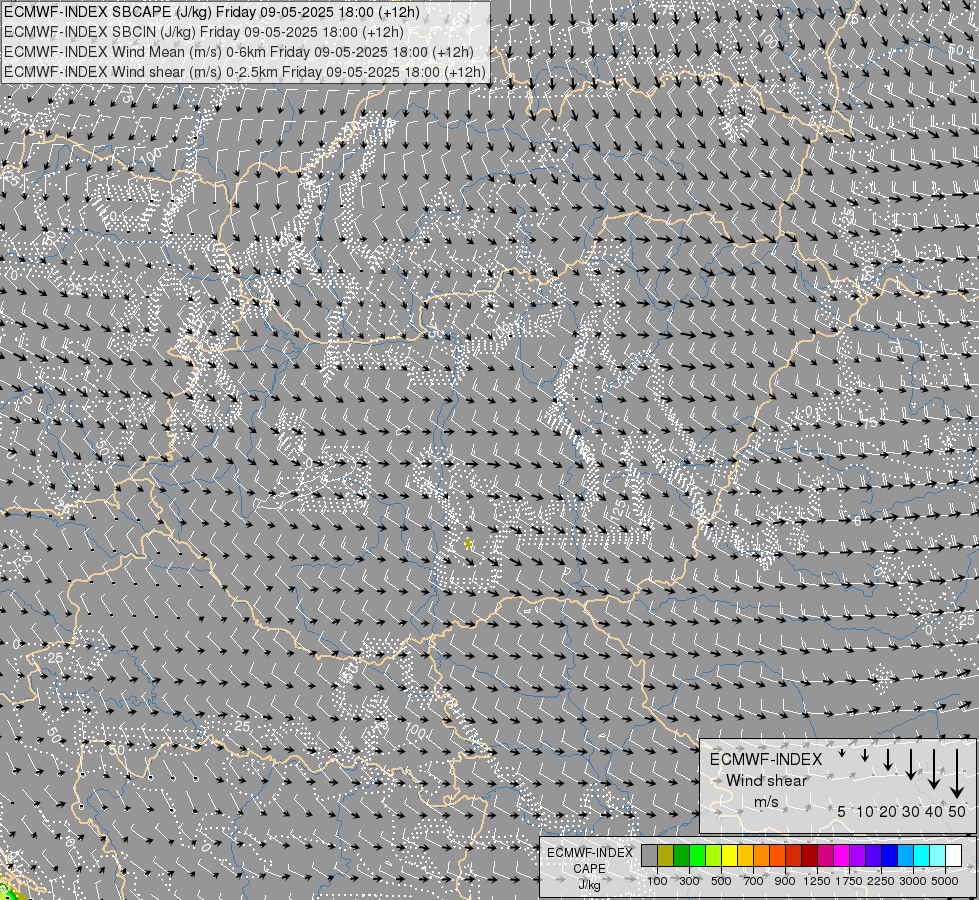Click the 'Wind shear' legend title text
The width and height of the screenshot is (979, 900).
(x=766, y=780)
